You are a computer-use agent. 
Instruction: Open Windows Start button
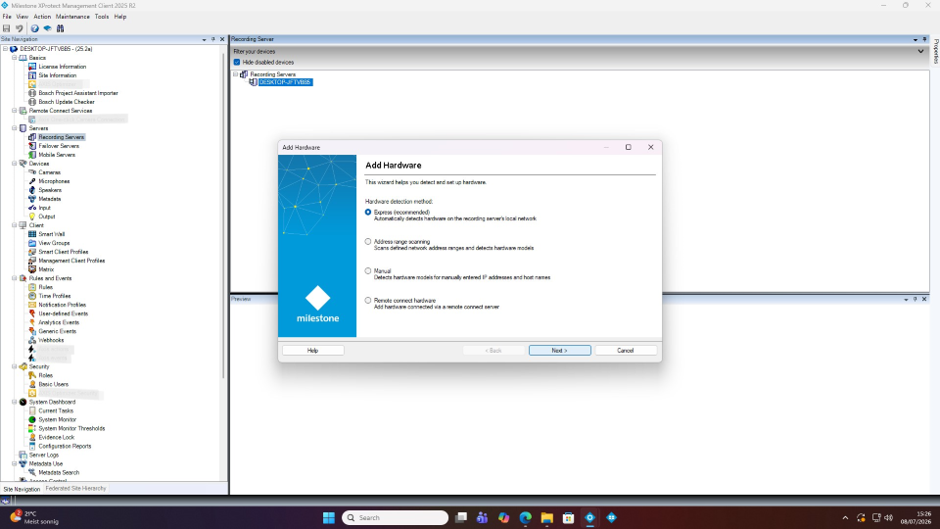coord(329,518)
